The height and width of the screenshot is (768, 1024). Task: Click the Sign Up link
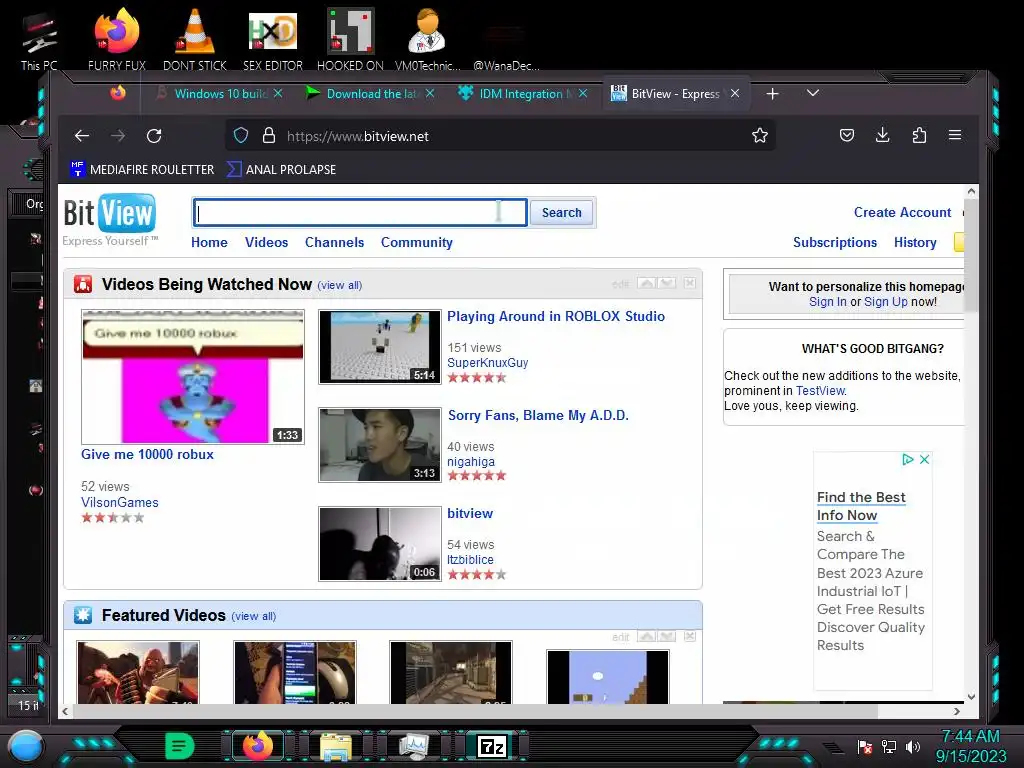click(886, 302)
